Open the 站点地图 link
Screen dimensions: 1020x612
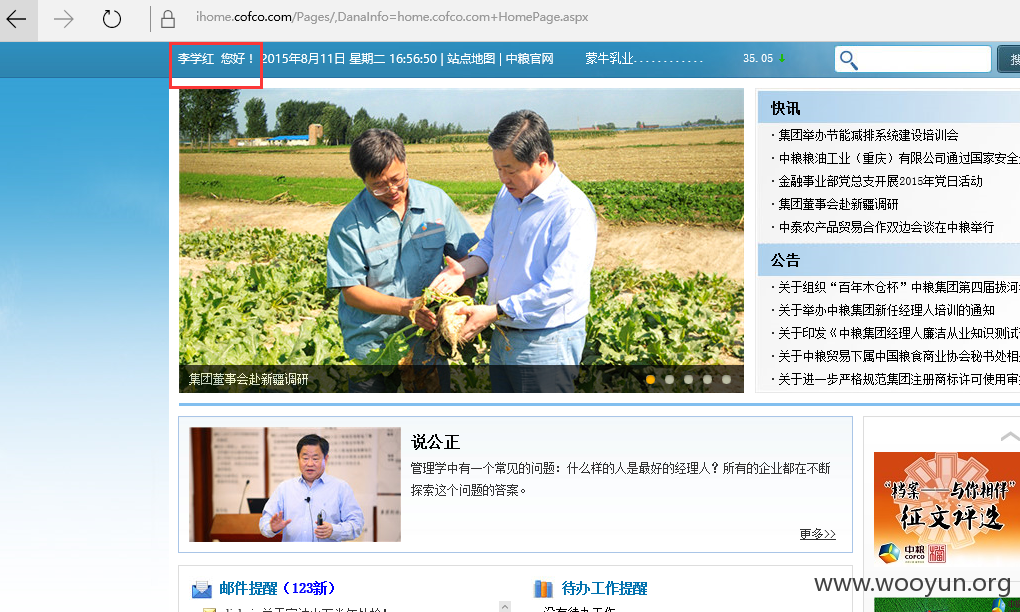tap(471, 59)
